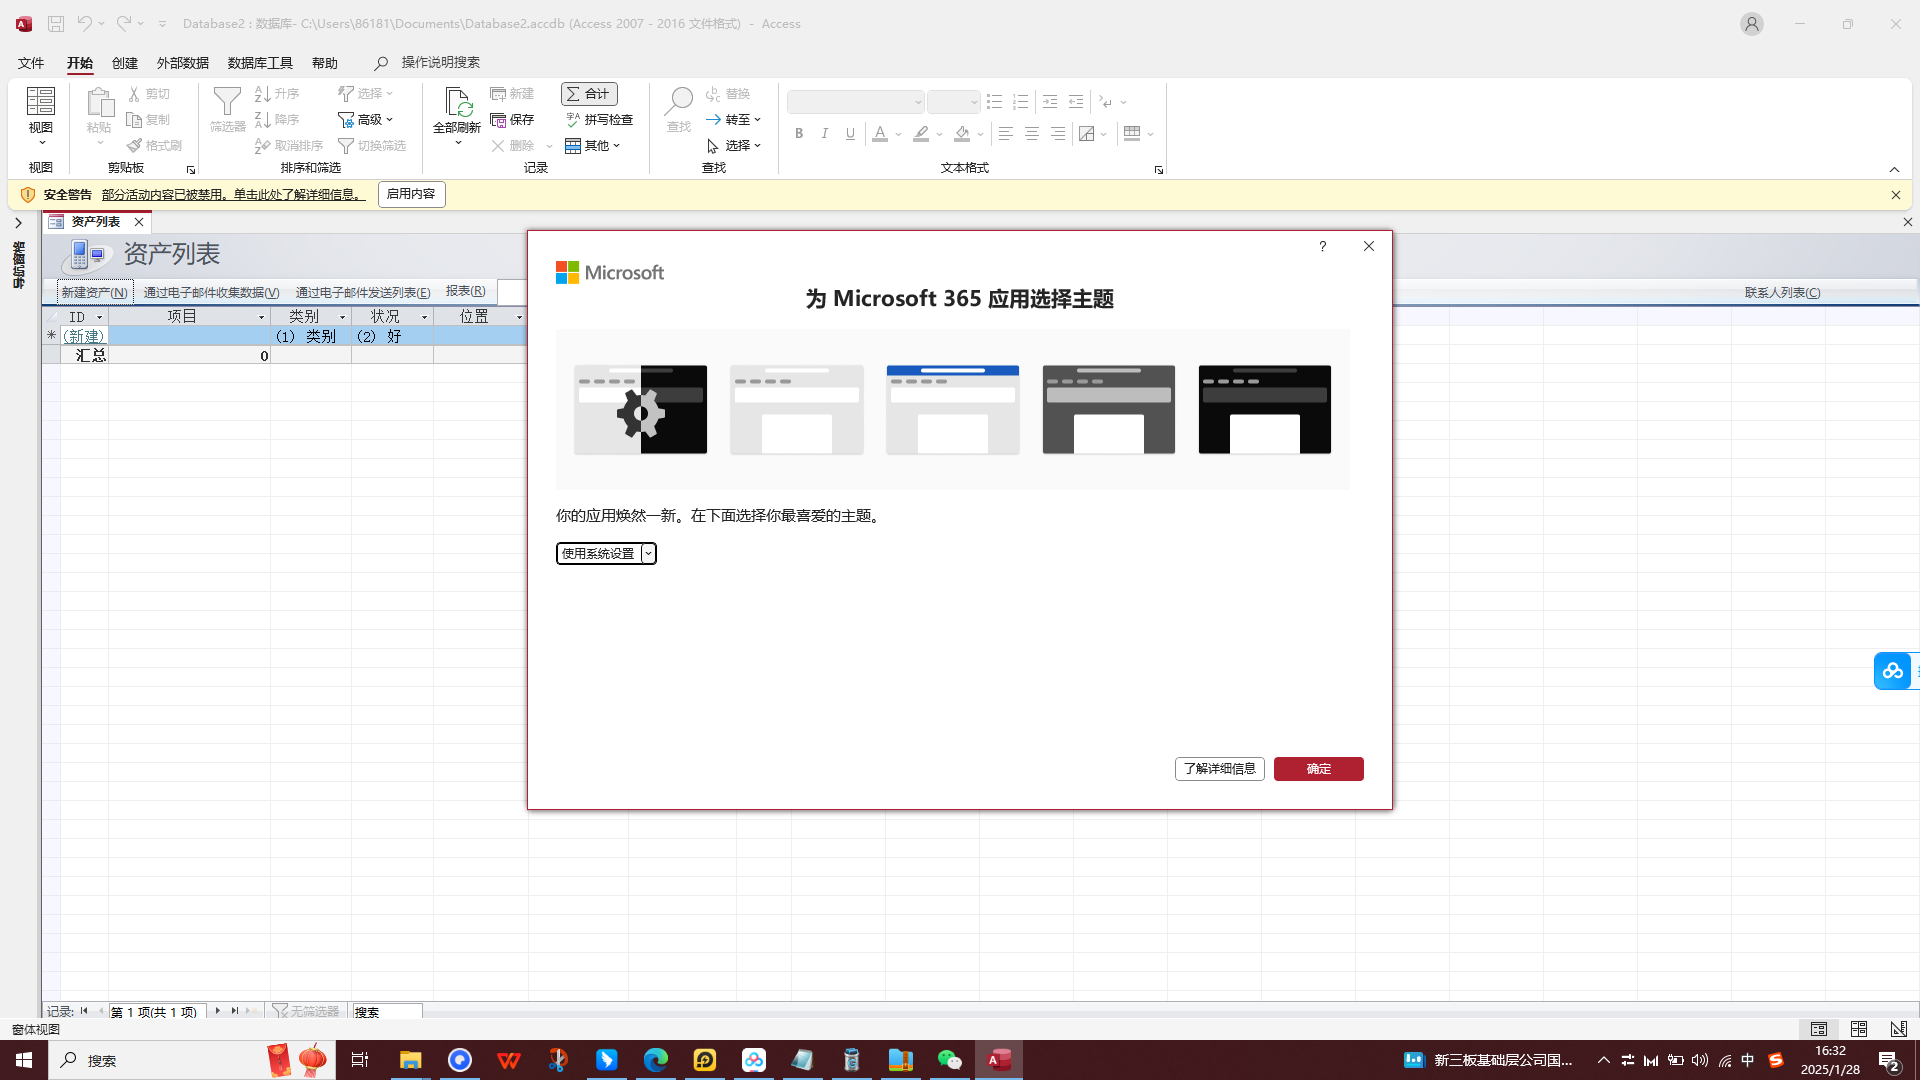Click Toggle Filter (切换筛选) icon
This screenshot has height=1080, width=1920.
pyautogui.click(x=346, y=145)
